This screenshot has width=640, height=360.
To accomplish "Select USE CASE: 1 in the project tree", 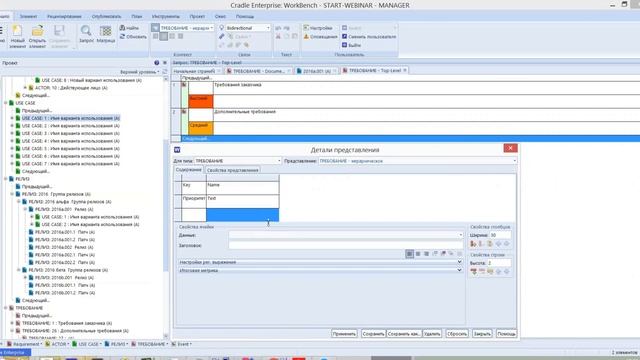I will coord(71,118).
